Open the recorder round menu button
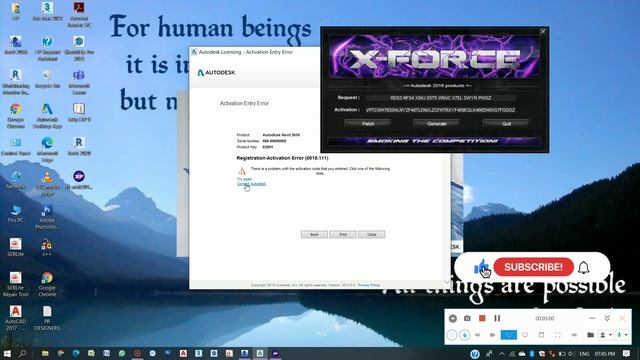The width and height of the screenshot is (640, 360). click(x=453, y=318)
